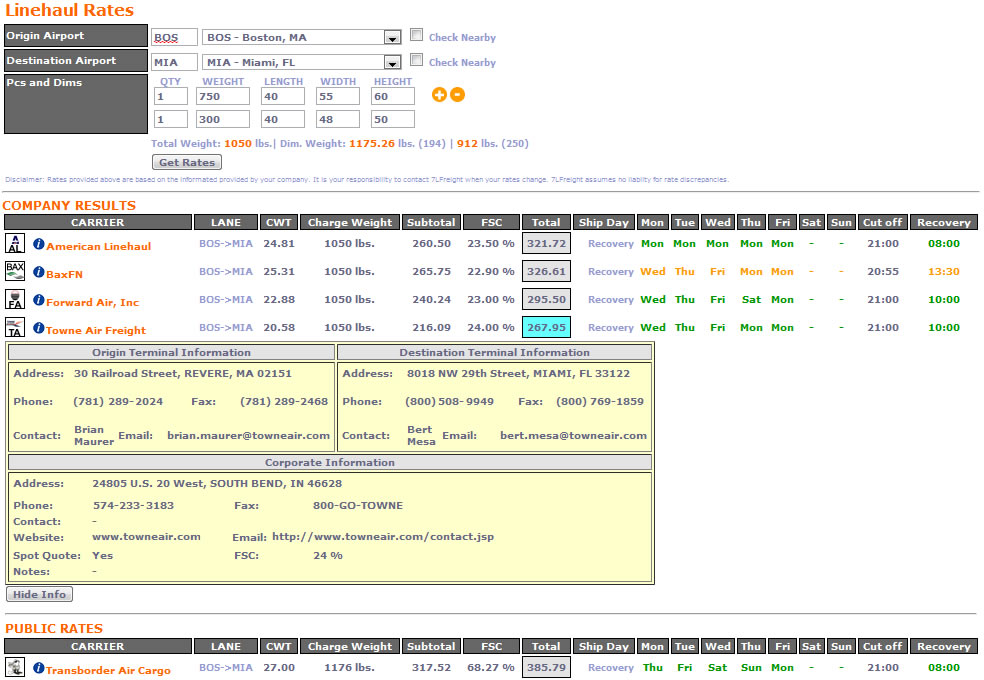
Task: Click the Towne Air Freight logo icon
Action: point(15,327)
